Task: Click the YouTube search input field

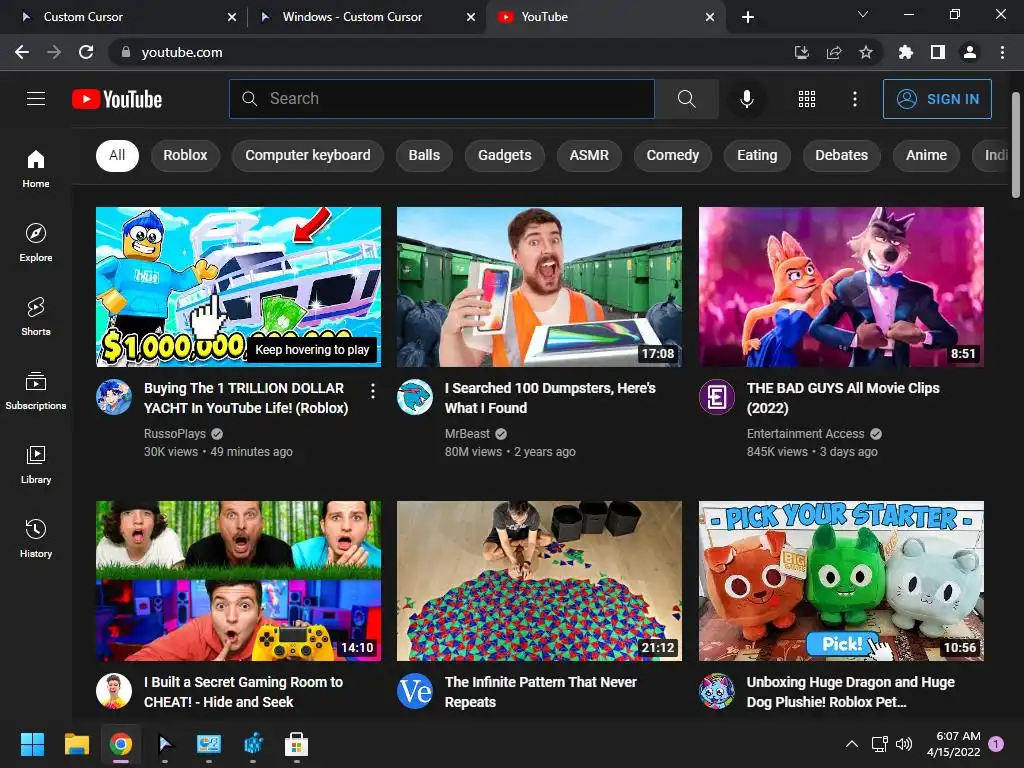Action: pyautogui.click(x=441, y=99)
